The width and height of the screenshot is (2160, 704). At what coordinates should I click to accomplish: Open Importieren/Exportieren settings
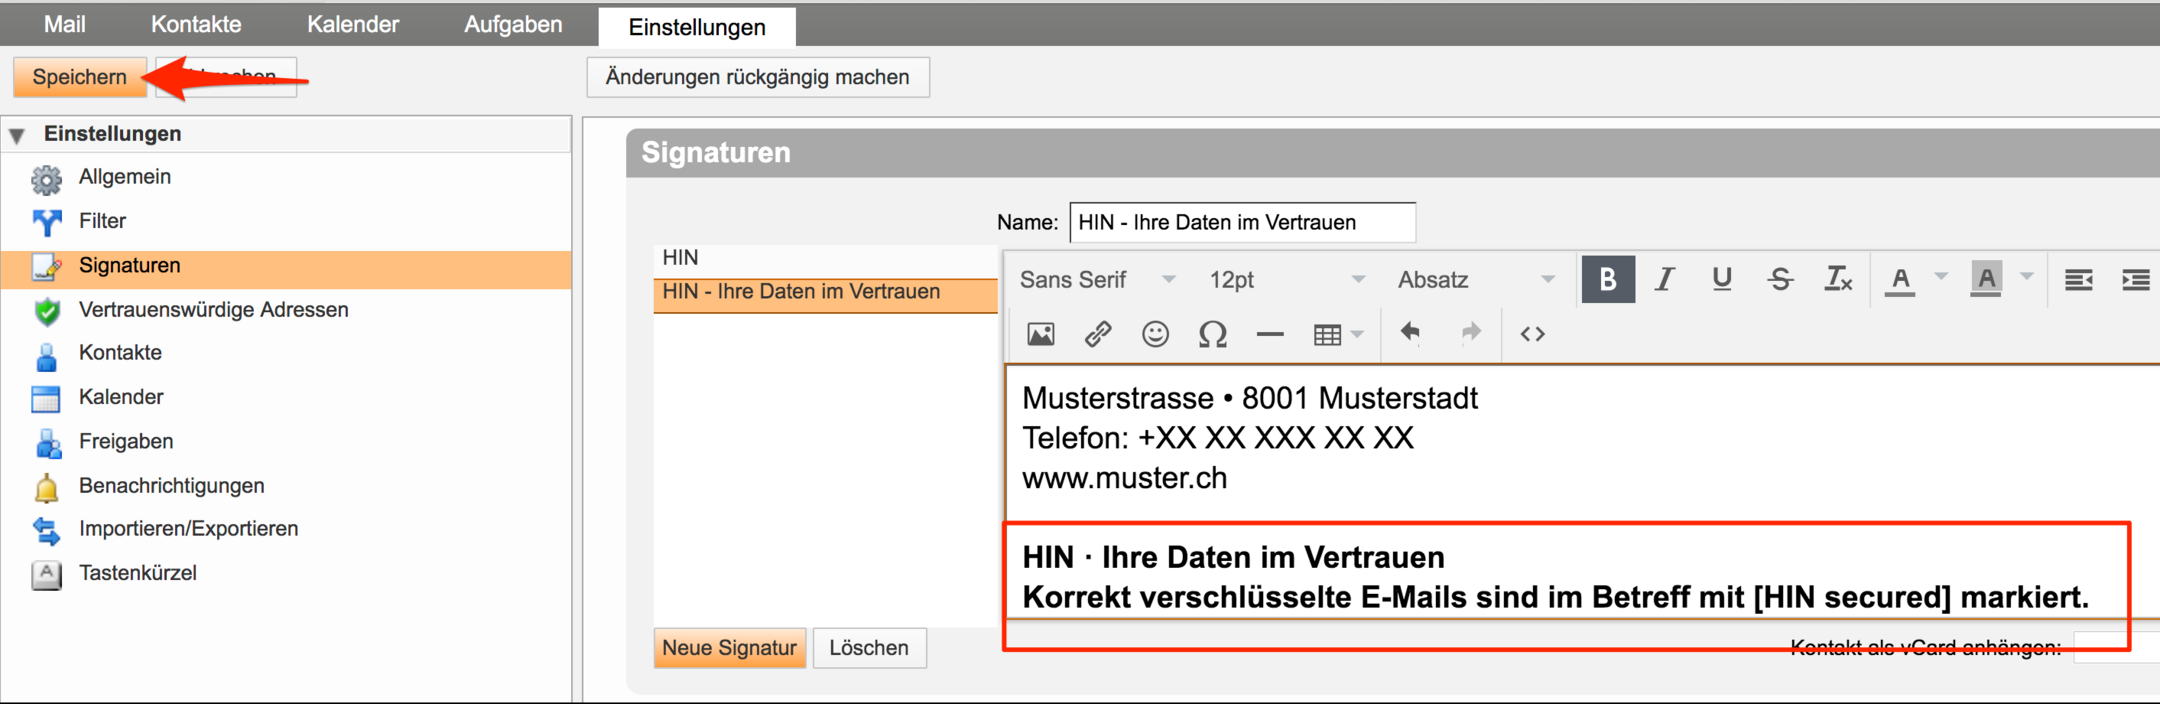click(188, 529)
